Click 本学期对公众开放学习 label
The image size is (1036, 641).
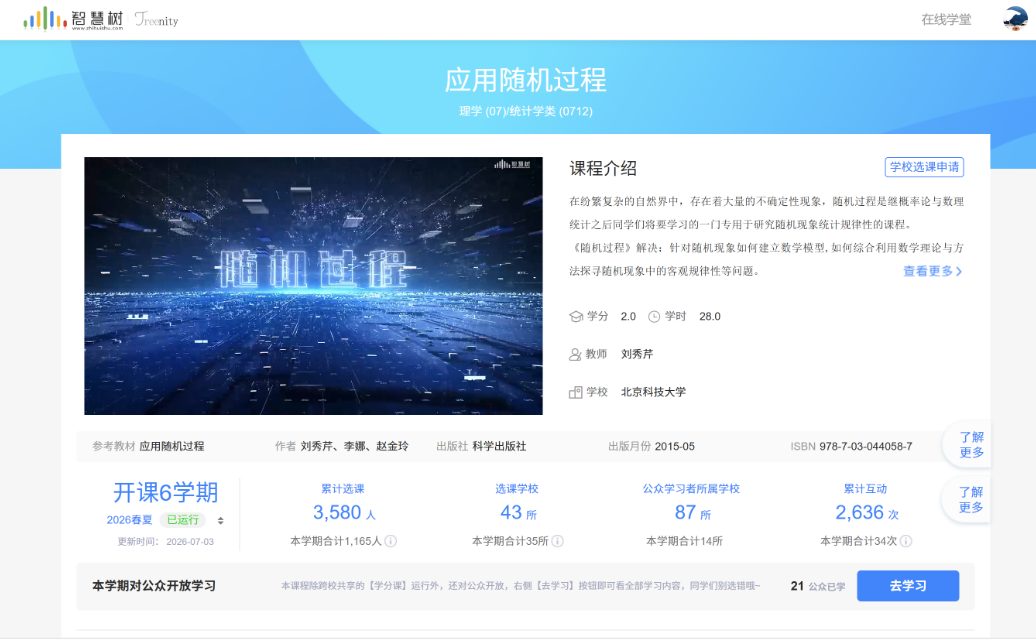(x=154, y=586)
